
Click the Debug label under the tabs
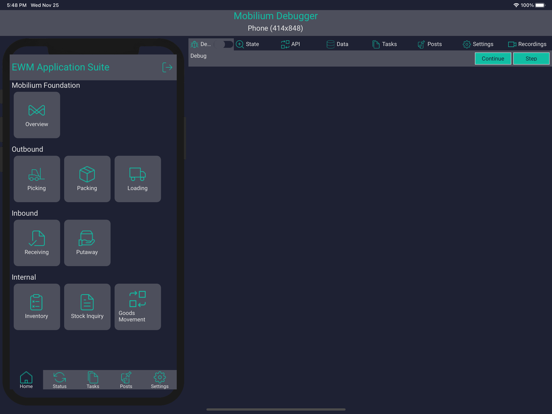point(199,56)
